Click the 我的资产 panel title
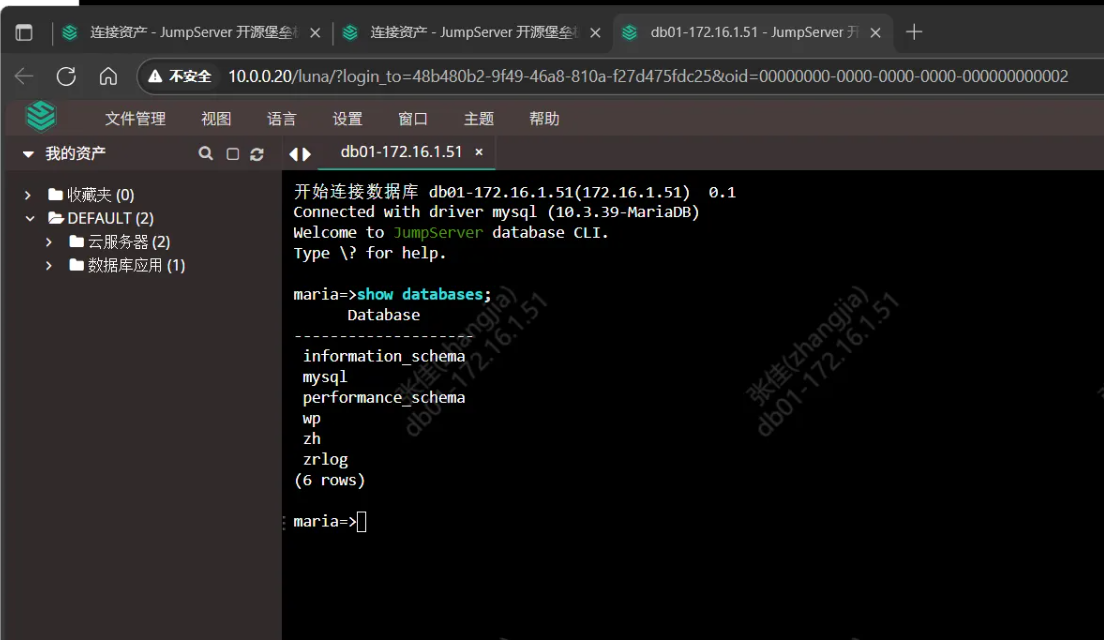The height and width of the screenshot is (640, 1104). (x=75, y=153)
